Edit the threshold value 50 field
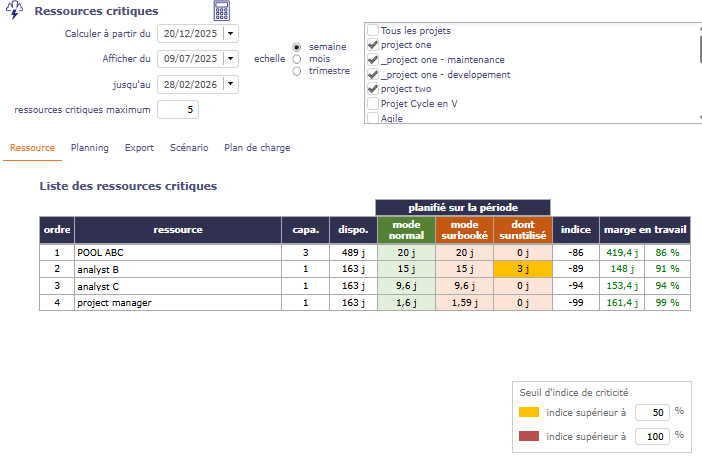The height and width of the screenshot is (468, 702). 651,412
